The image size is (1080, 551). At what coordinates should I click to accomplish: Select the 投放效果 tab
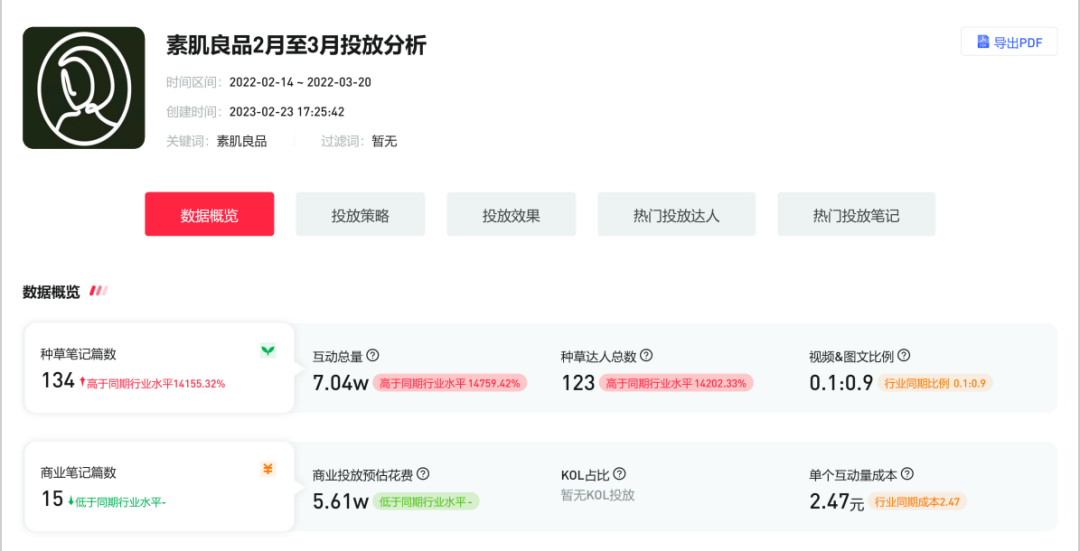511,215
